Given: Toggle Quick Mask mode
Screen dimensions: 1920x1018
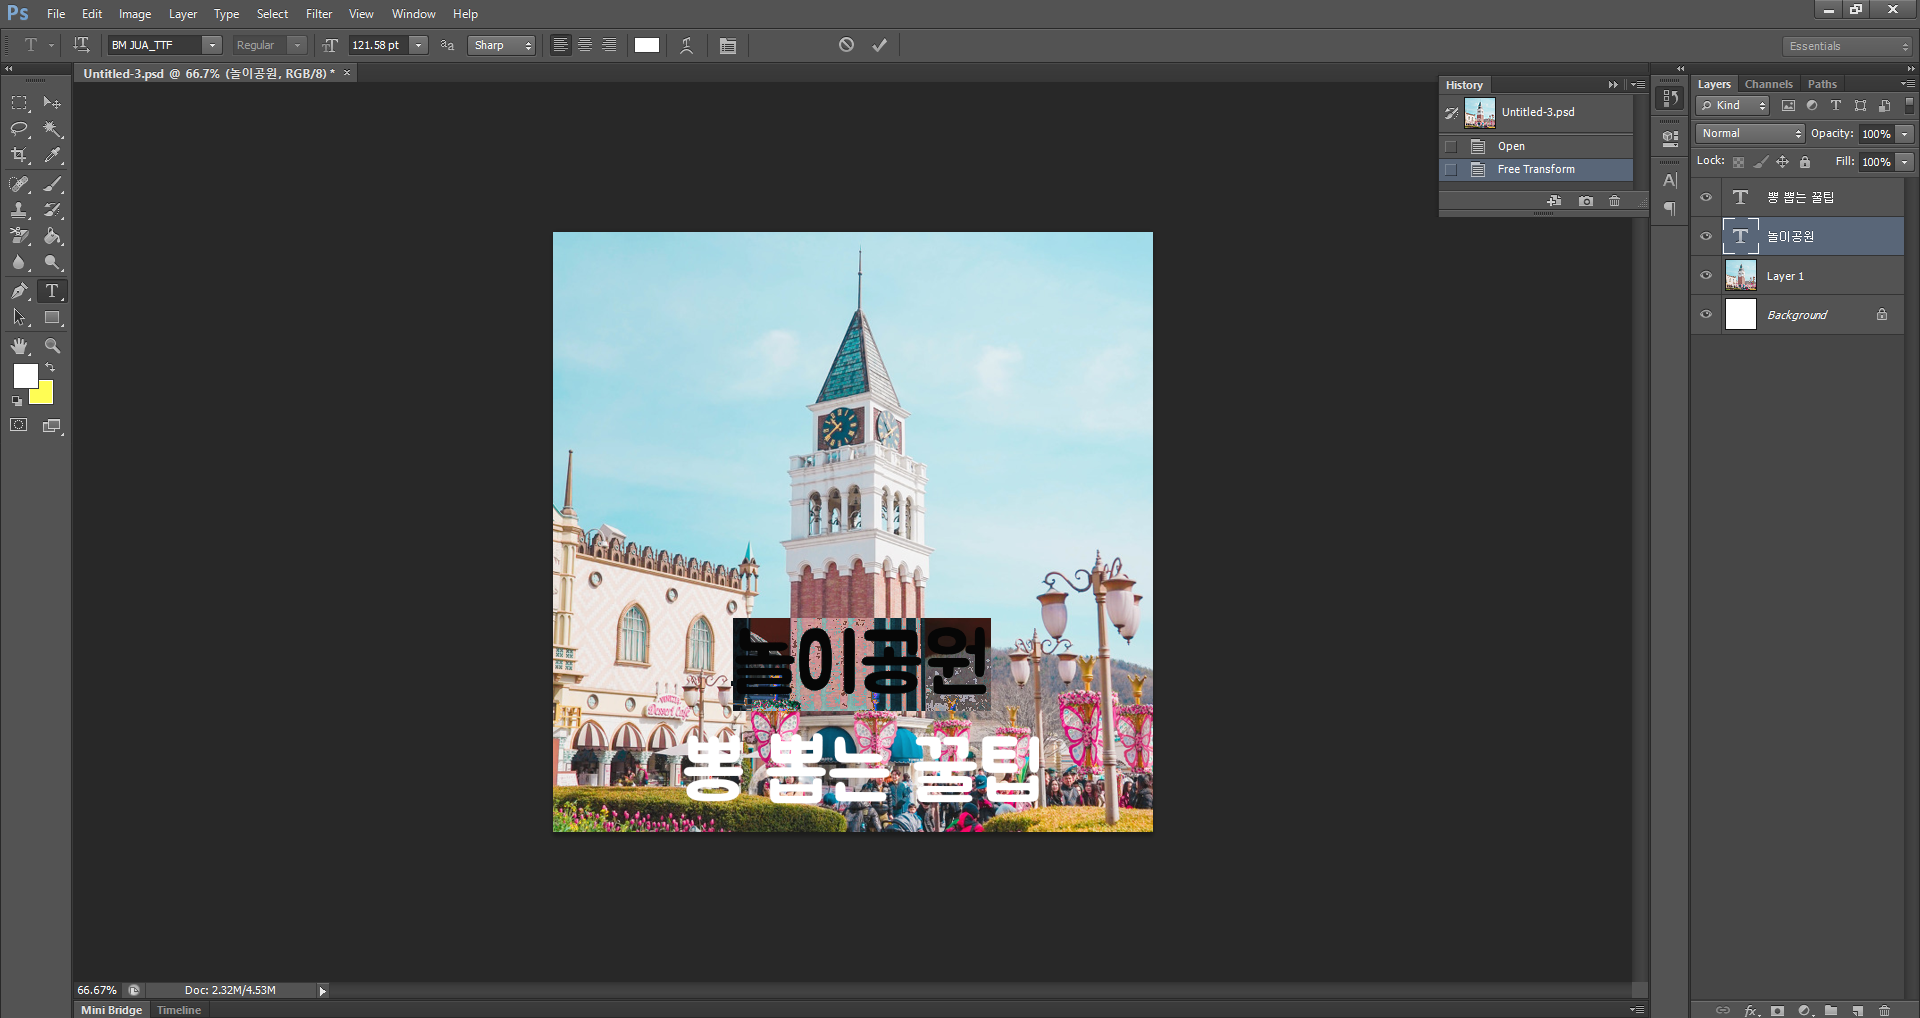Looking at the screenshot, I should (19, 425).
